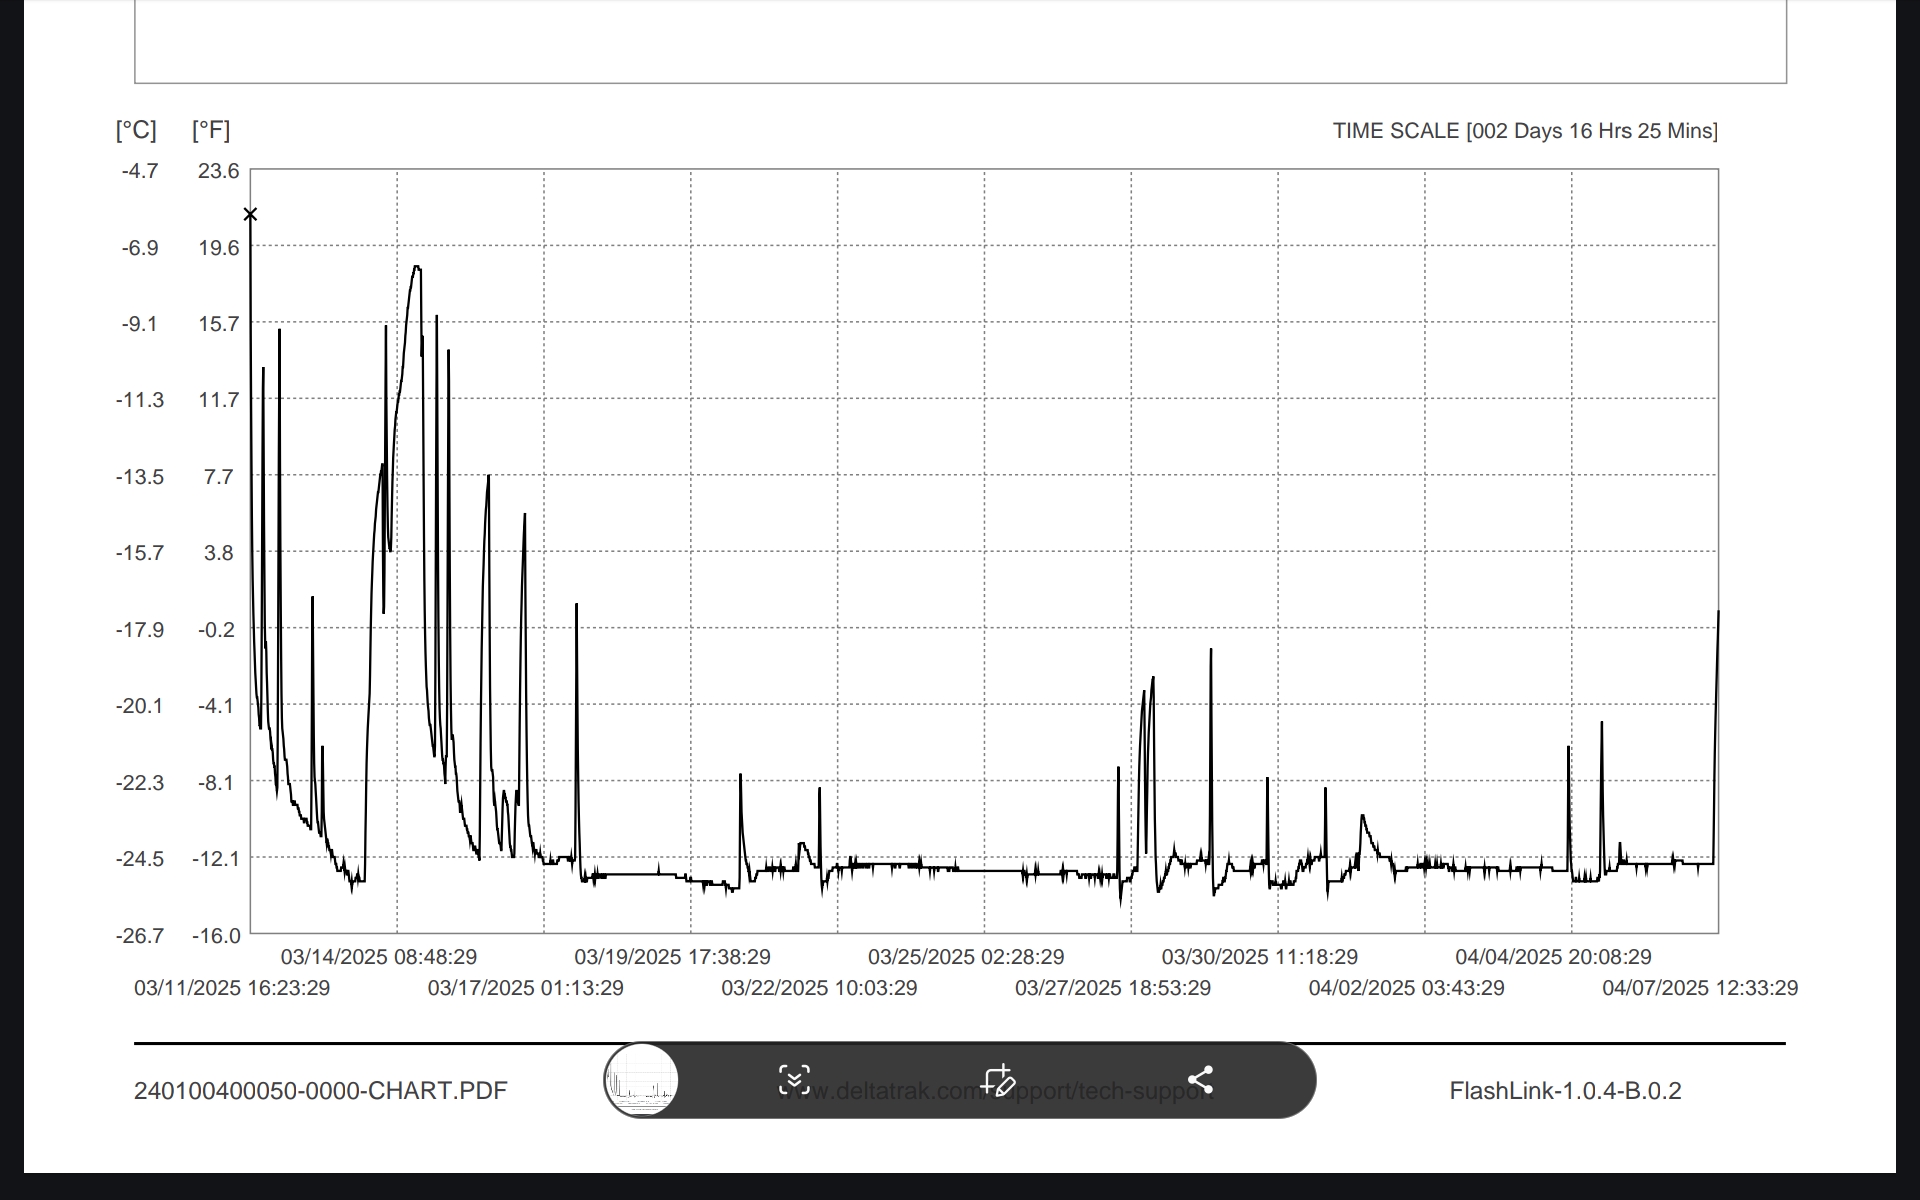Click the '03/17/2025 01:13:29' timestamp
This screenshot has width=1920, height=1200.
(526, 988)
